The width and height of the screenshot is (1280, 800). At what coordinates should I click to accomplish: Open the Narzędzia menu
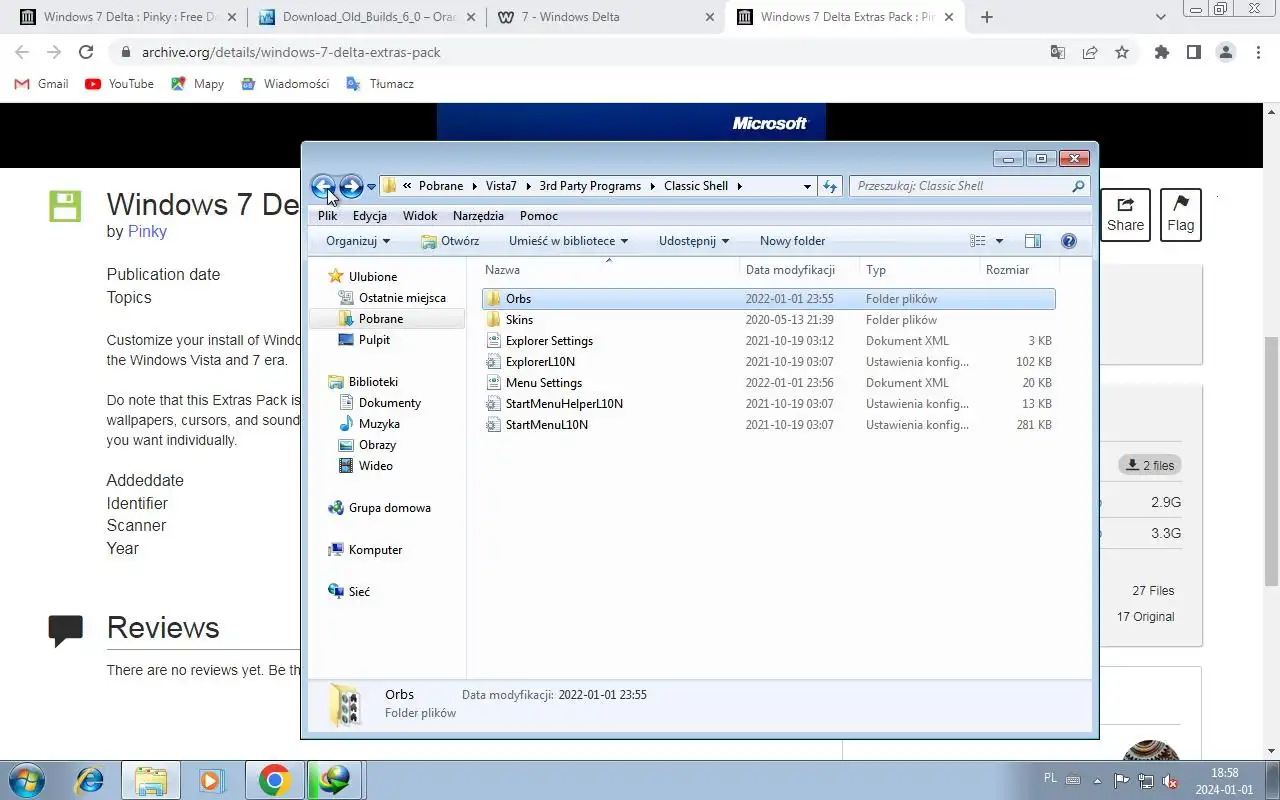[478, 216]
